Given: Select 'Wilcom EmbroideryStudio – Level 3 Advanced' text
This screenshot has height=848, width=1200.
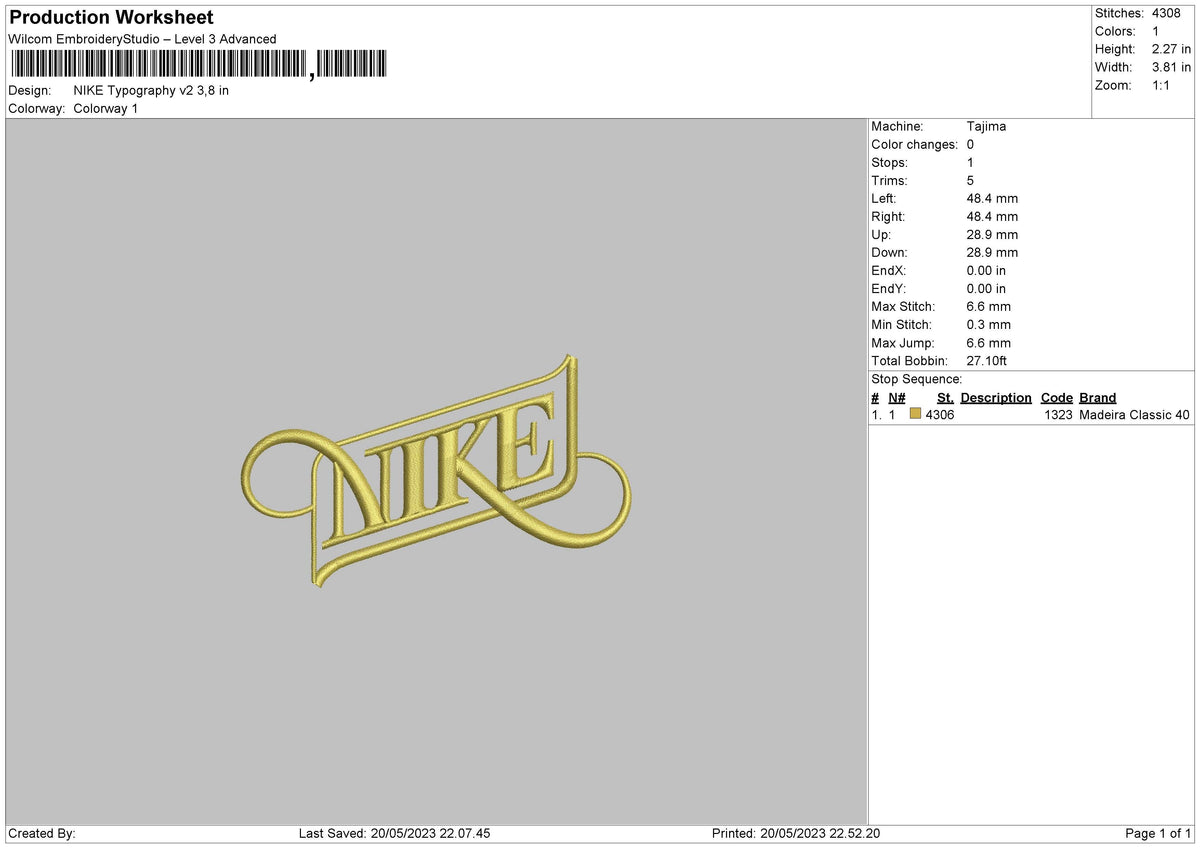Looking at the screenshot, I should click(x=142, y=39).
